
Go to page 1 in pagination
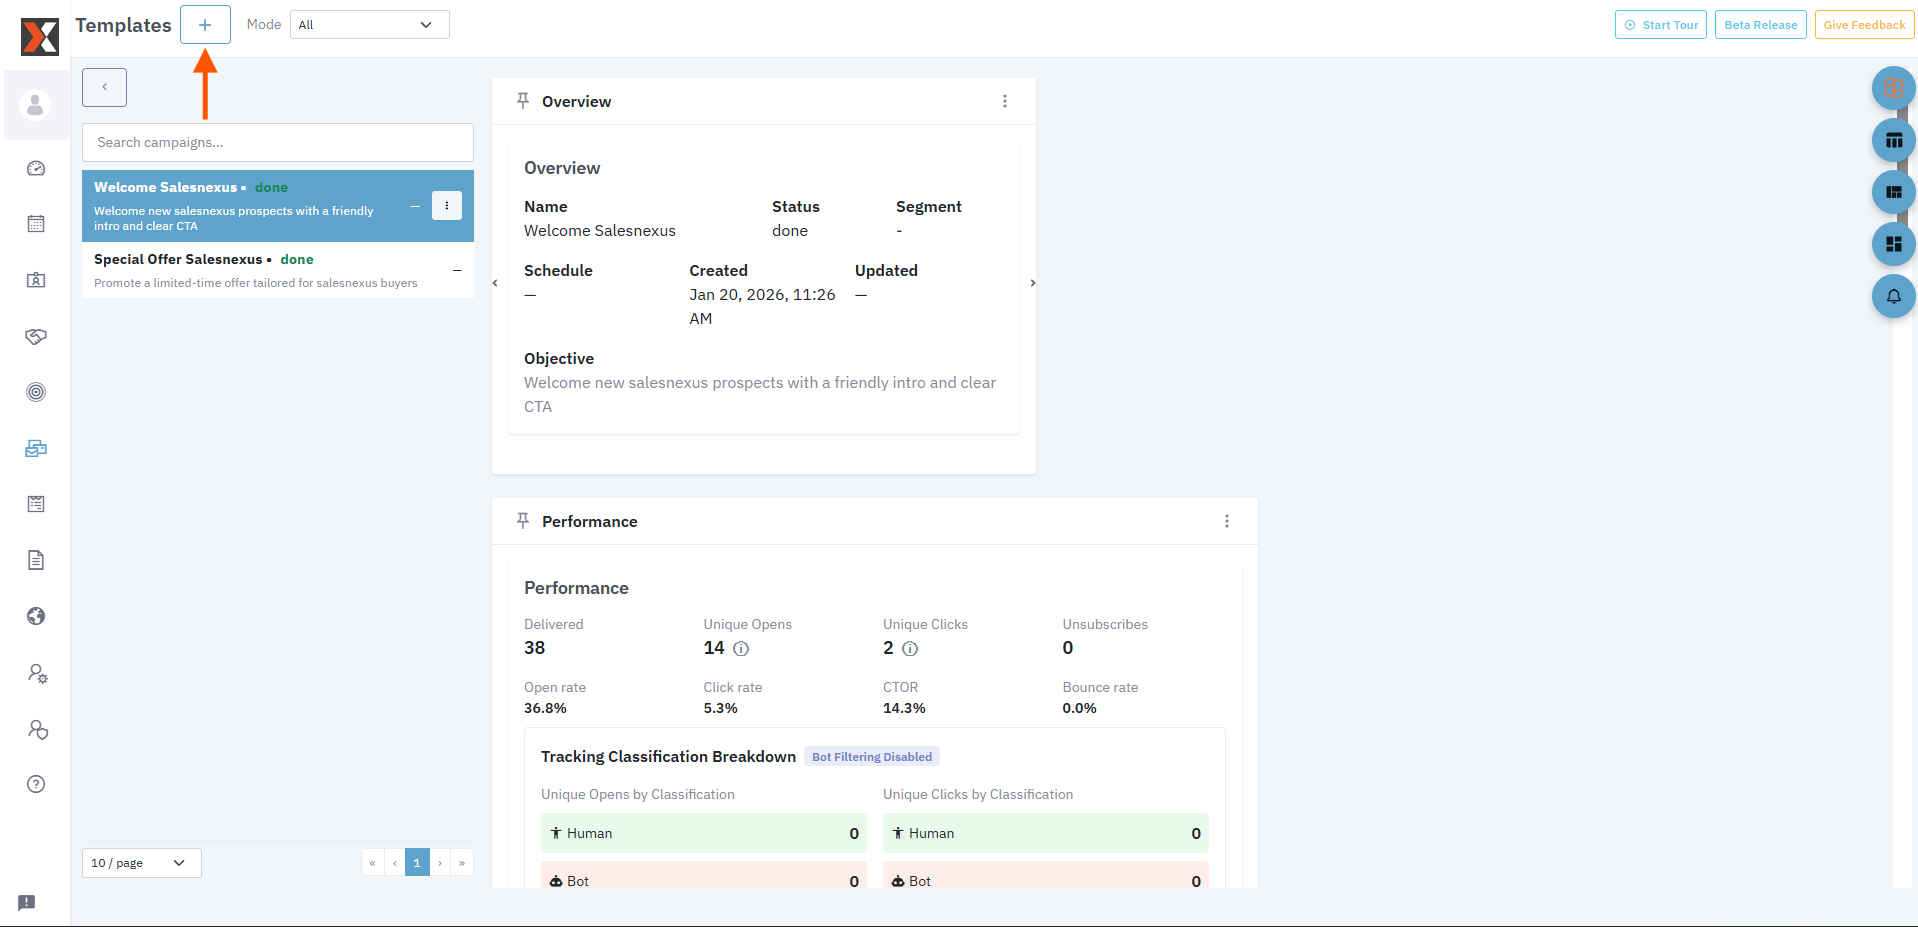tap(417, 863)
